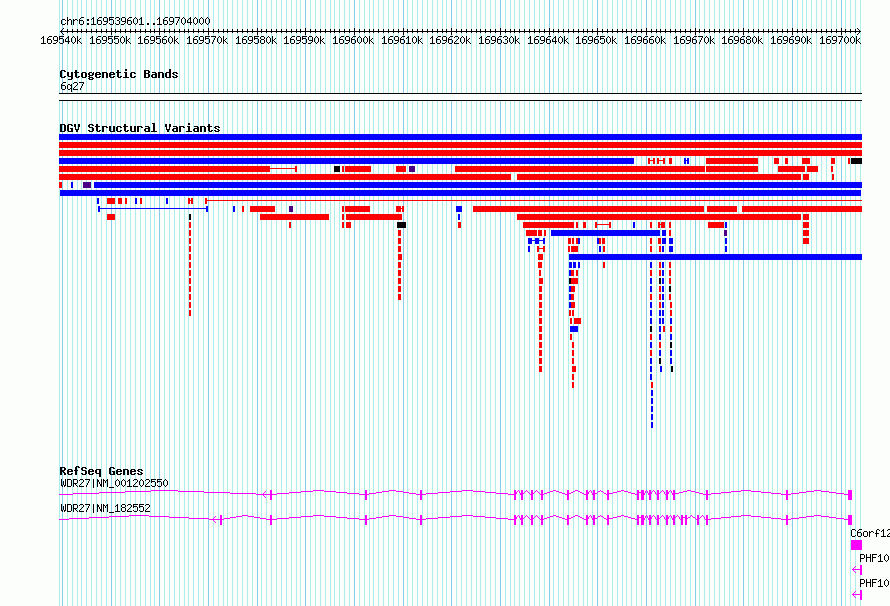Select the 169670k ruler label

click(x=693, y=40)
